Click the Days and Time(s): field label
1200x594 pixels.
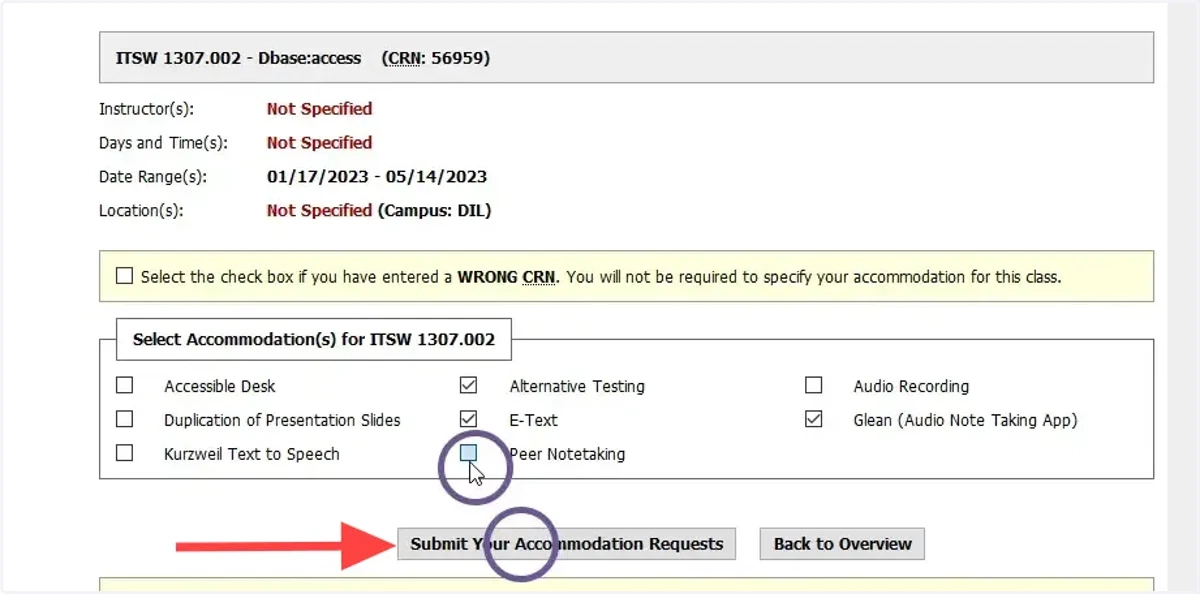(163, 143)
